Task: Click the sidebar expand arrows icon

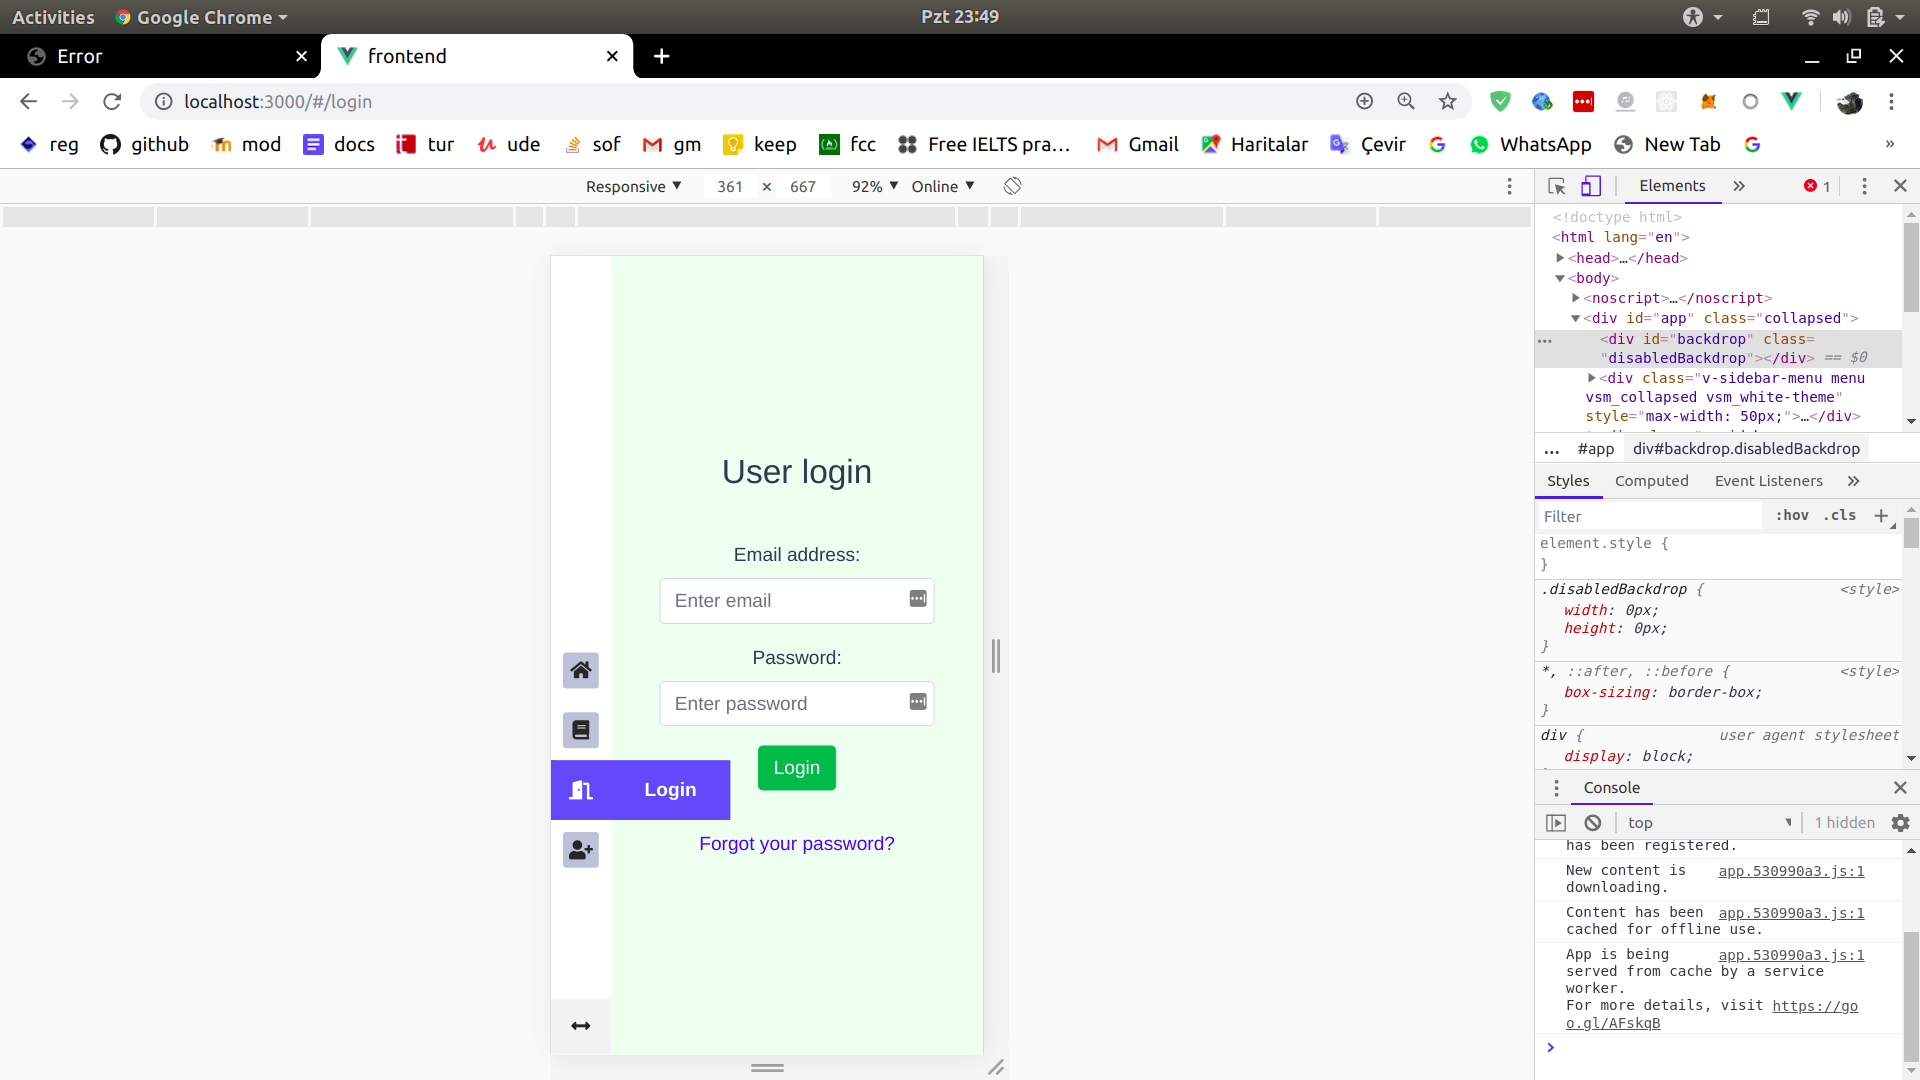Action: [580, 1026]
